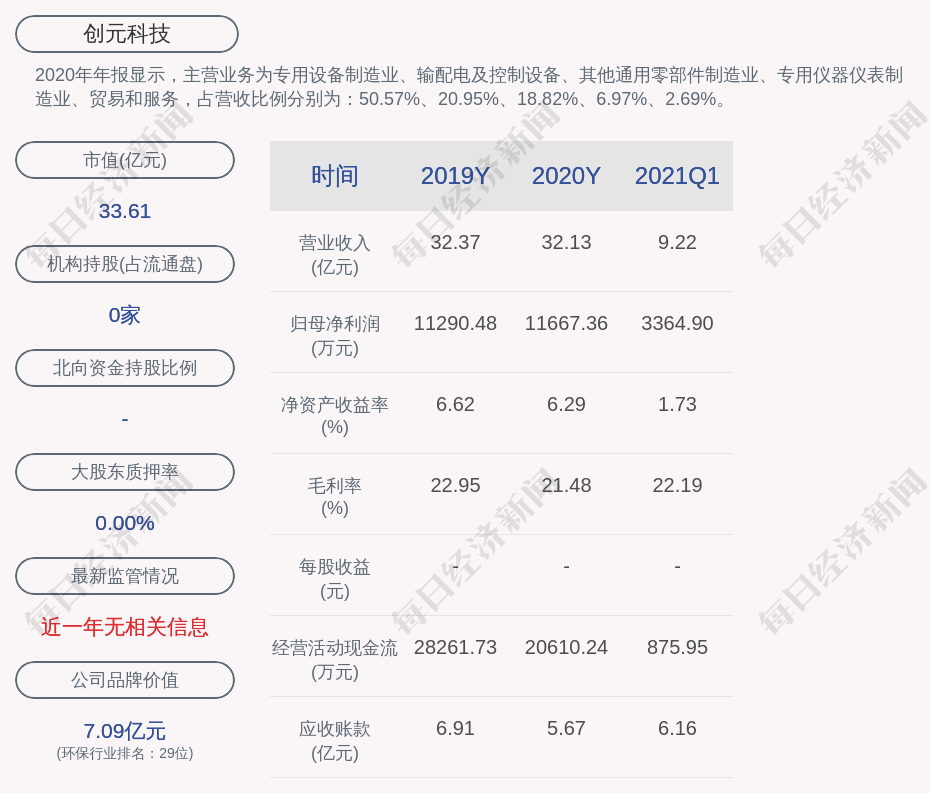Click the 归母净利润(万元) row label
The image size is (930, 793).
[335, 336]
